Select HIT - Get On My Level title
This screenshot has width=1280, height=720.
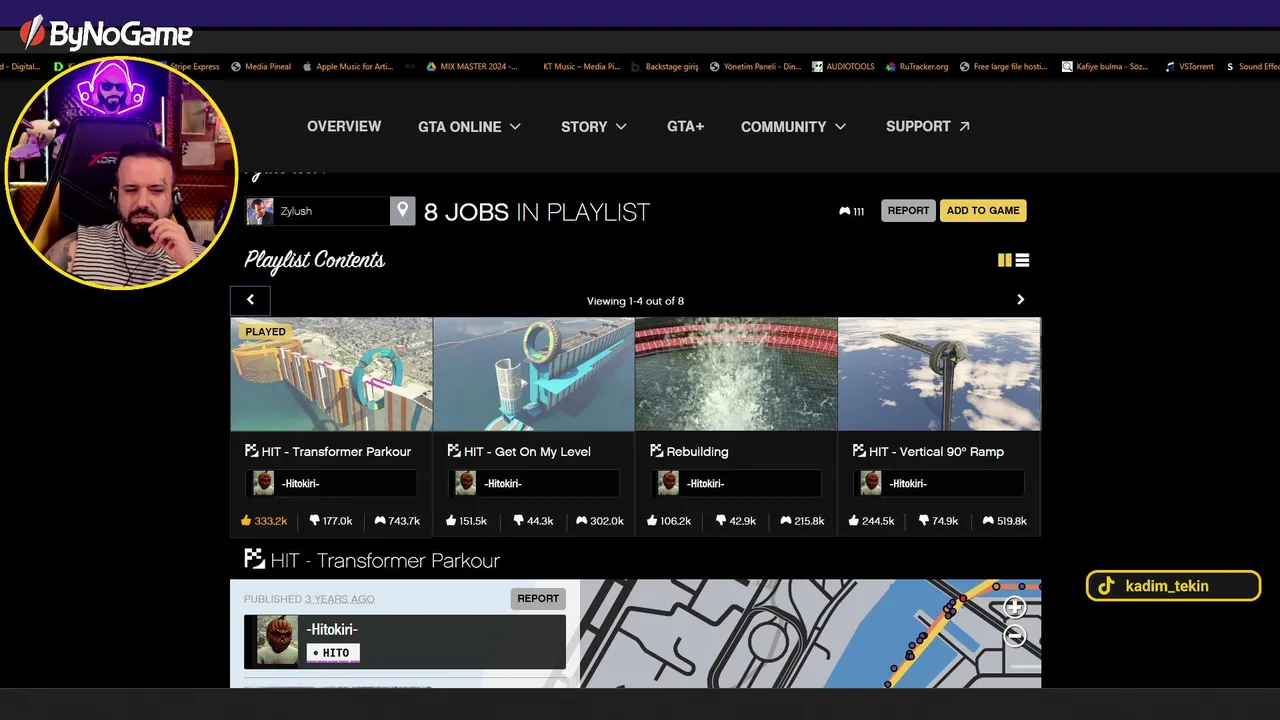[x=527, y=451]
